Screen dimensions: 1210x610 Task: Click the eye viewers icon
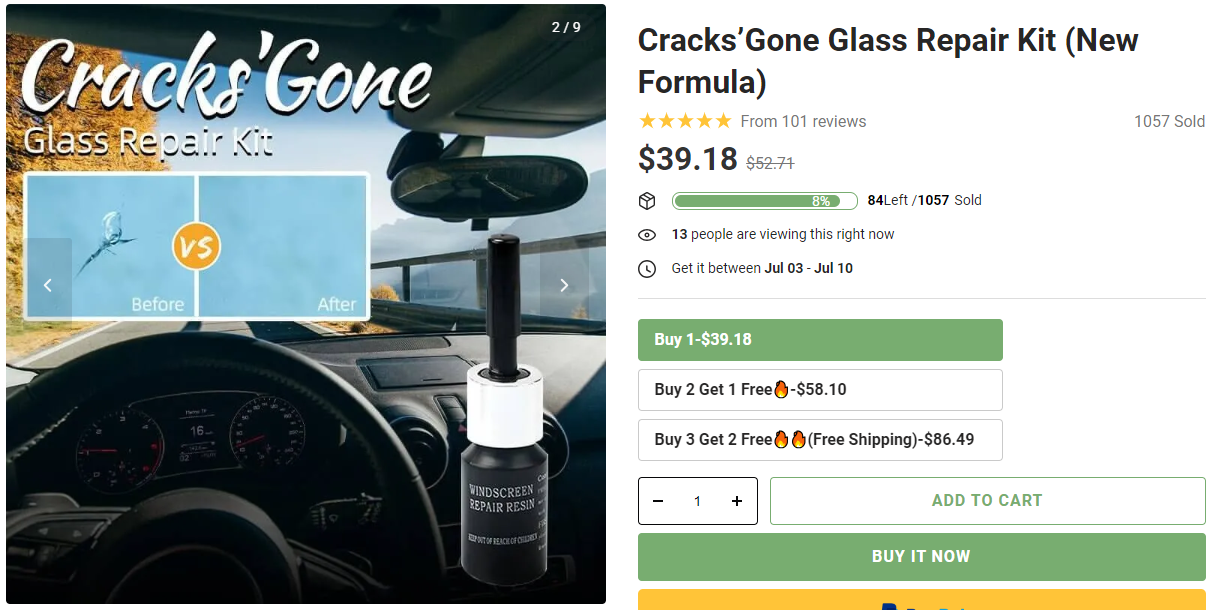(647, 235)
